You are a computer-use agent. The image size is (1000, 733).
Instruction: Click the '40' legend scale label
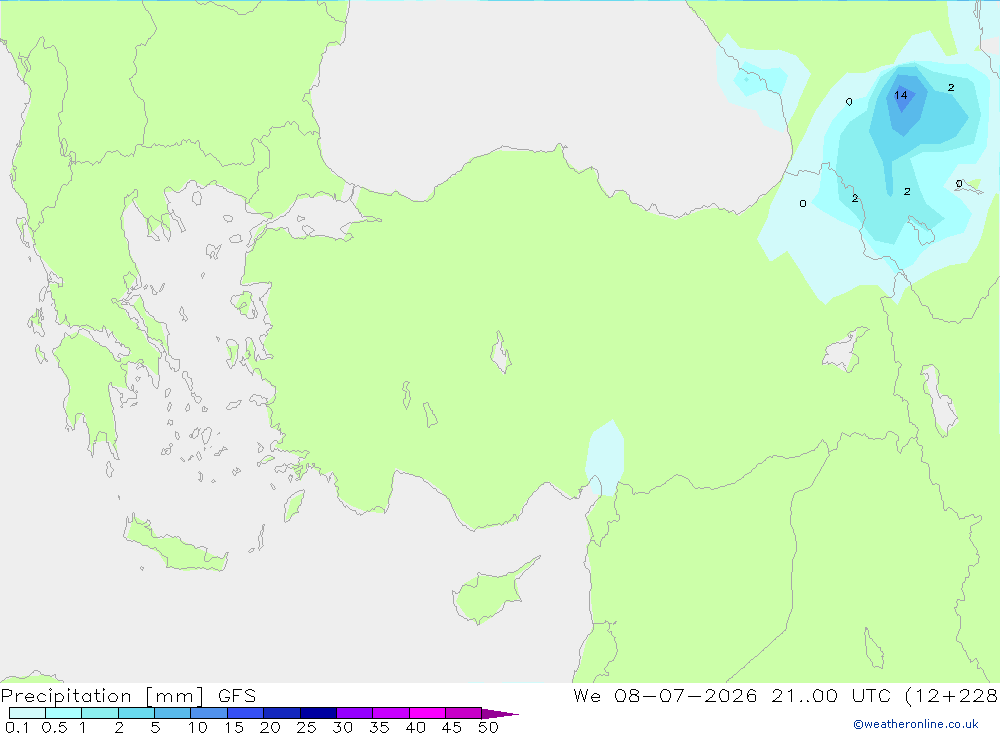[416, 727]
